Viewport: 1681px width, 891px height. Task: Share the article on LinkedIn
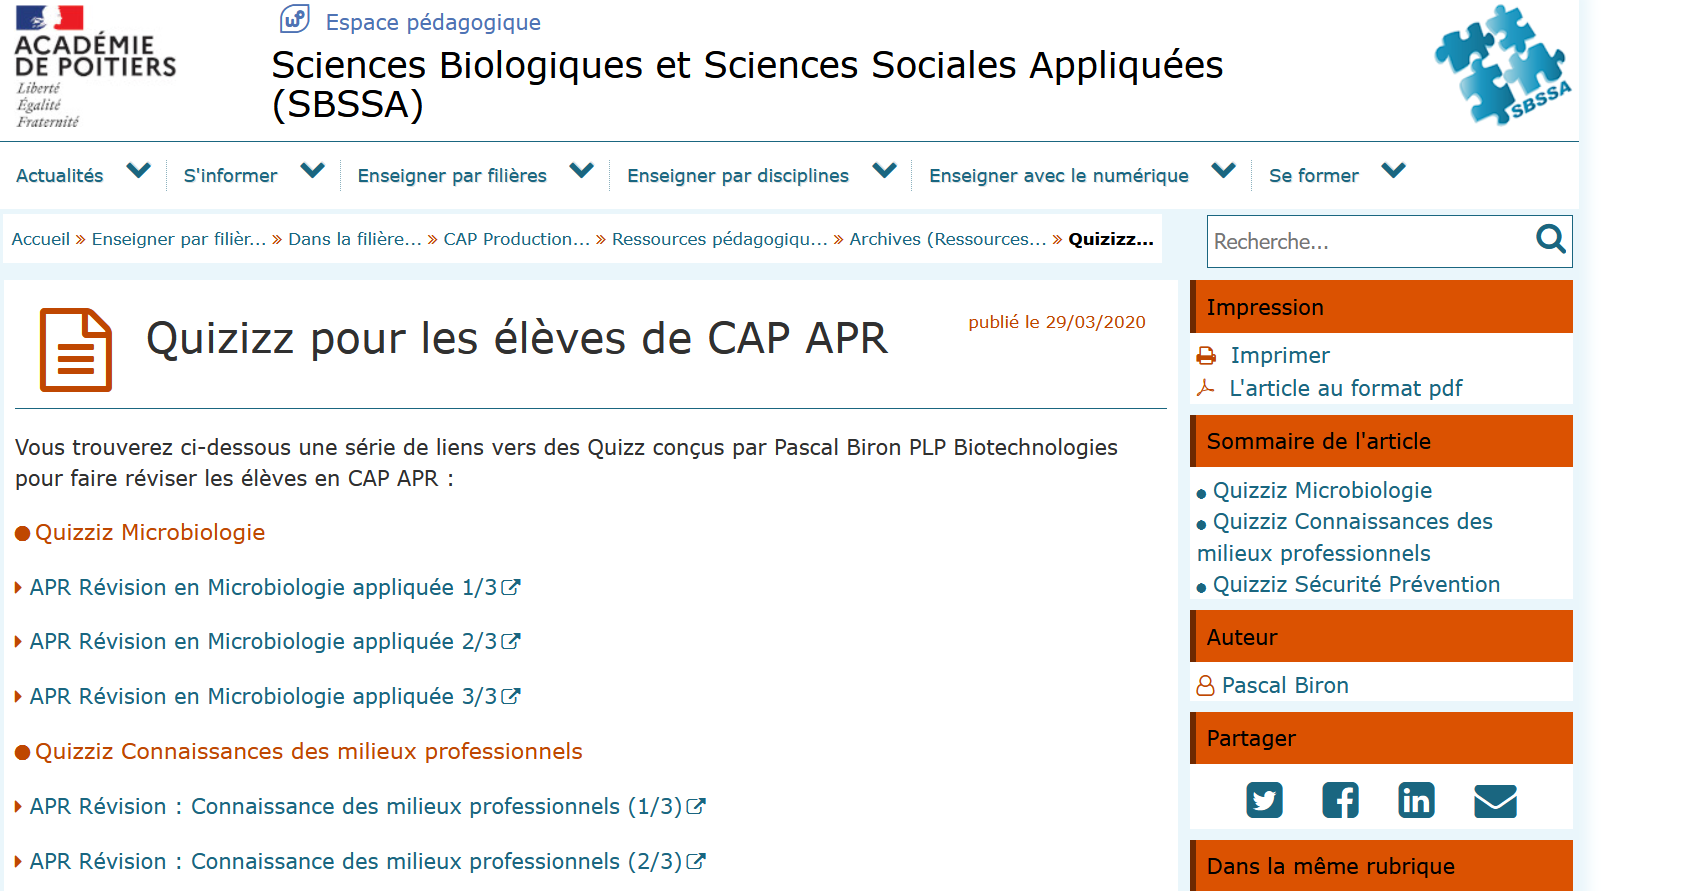(x=1416, y=800)
